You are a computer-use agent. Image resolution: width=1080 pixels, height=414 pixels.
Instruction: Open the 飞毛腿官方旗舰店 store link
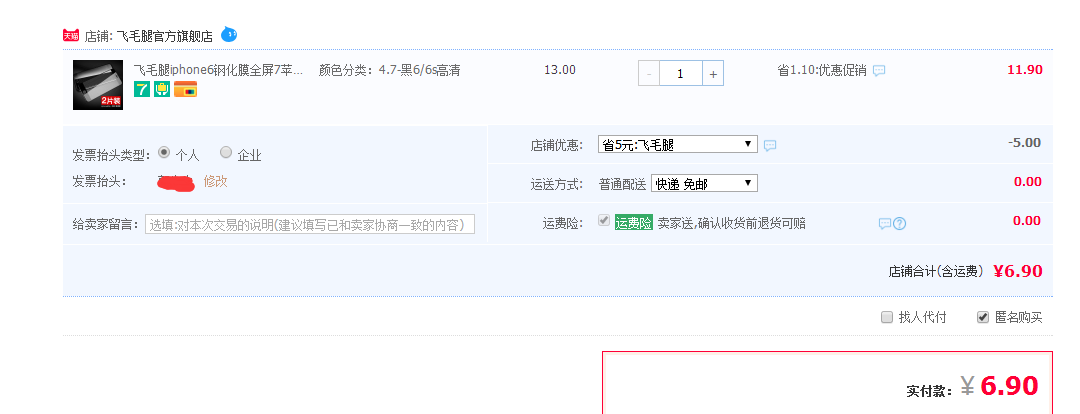pos(165,36)
